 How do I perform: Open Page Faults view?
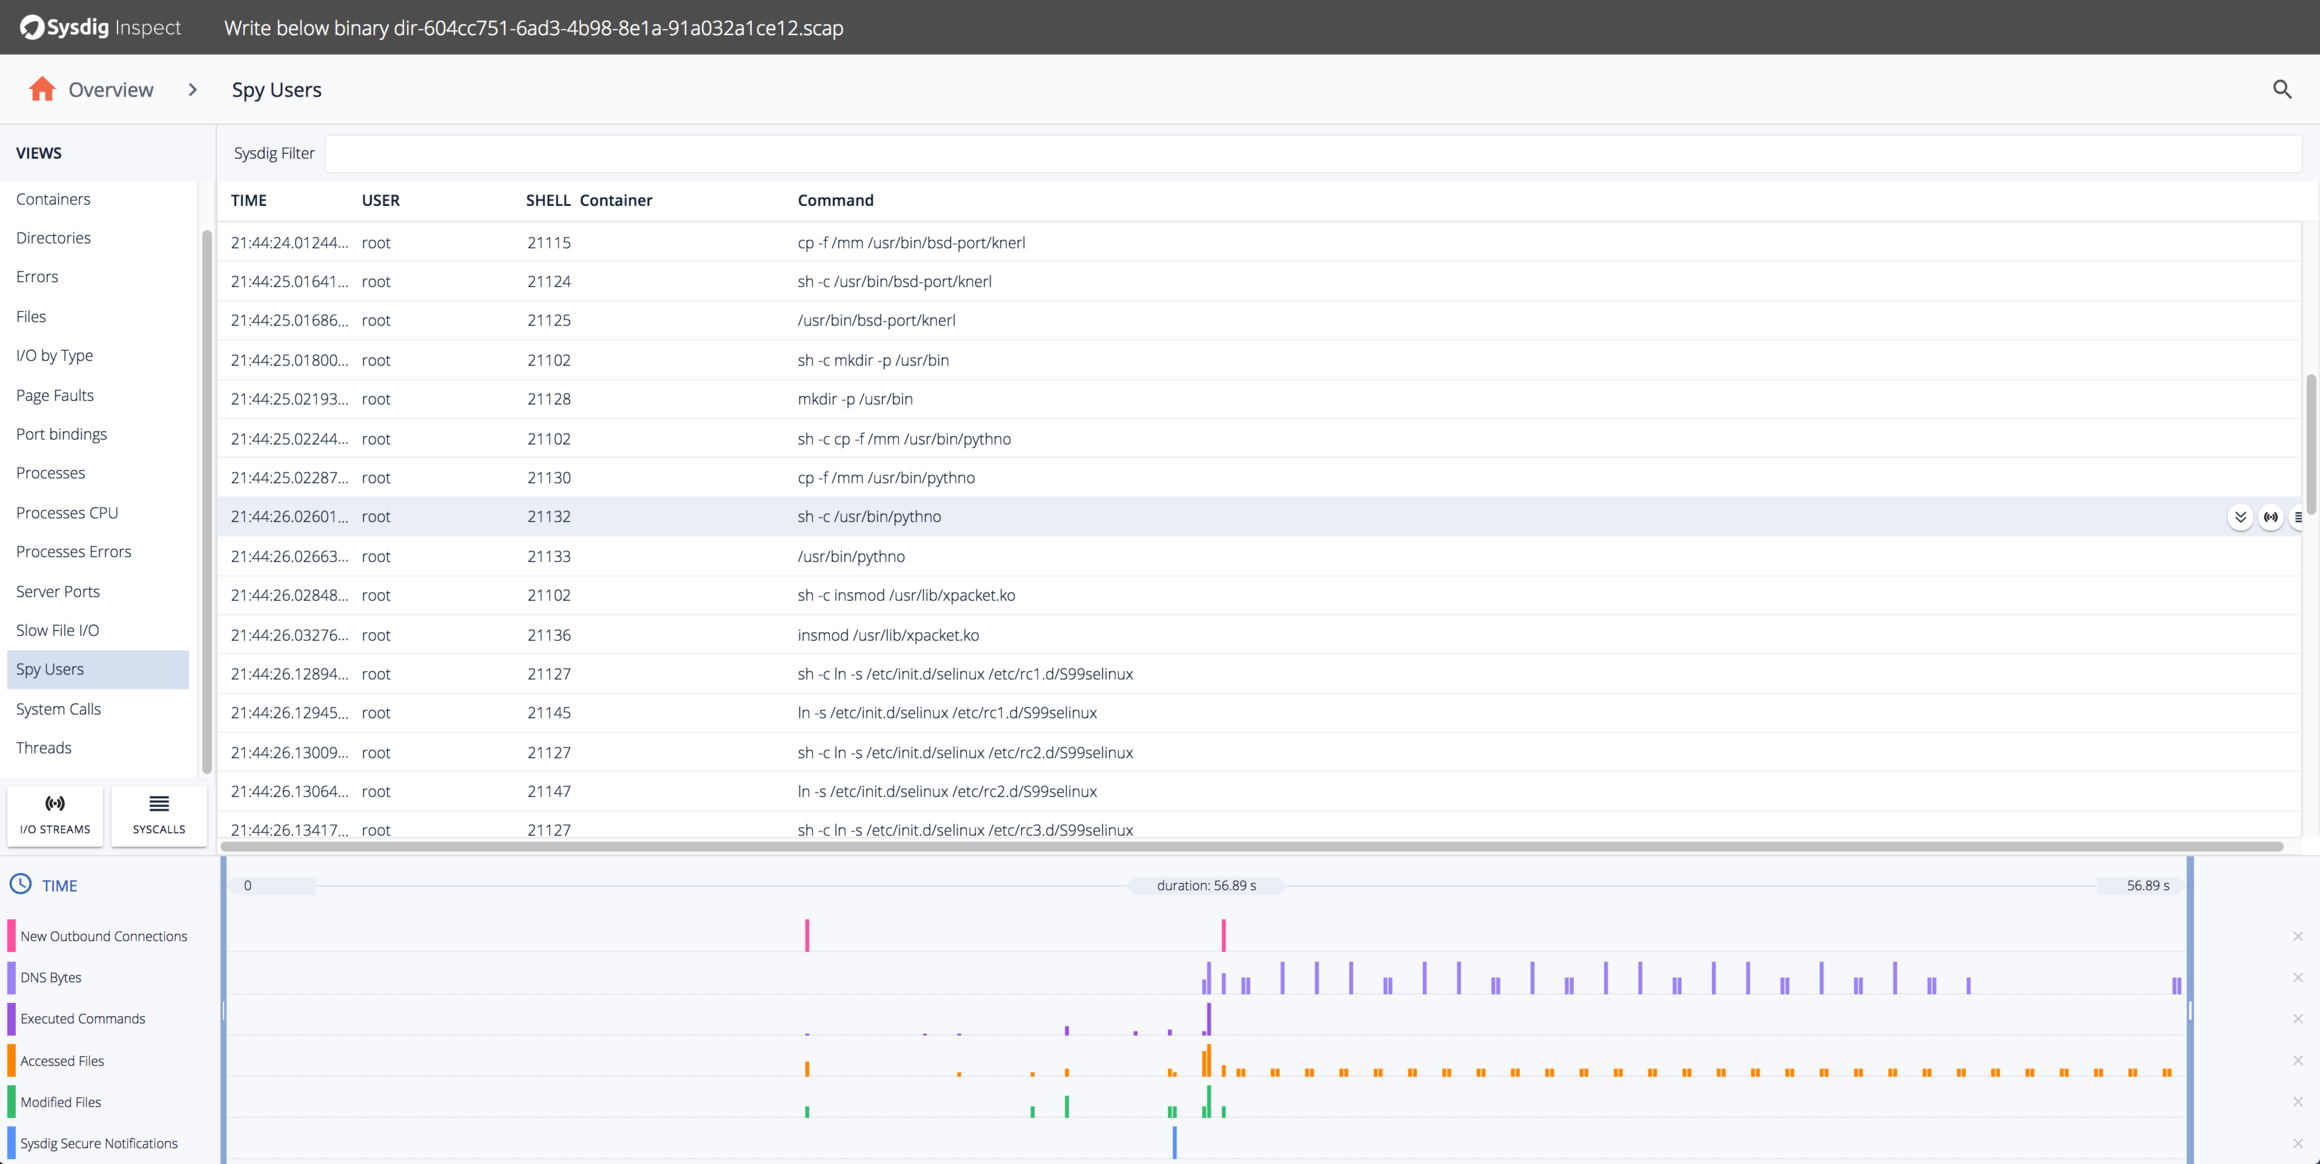click(55, 395)
